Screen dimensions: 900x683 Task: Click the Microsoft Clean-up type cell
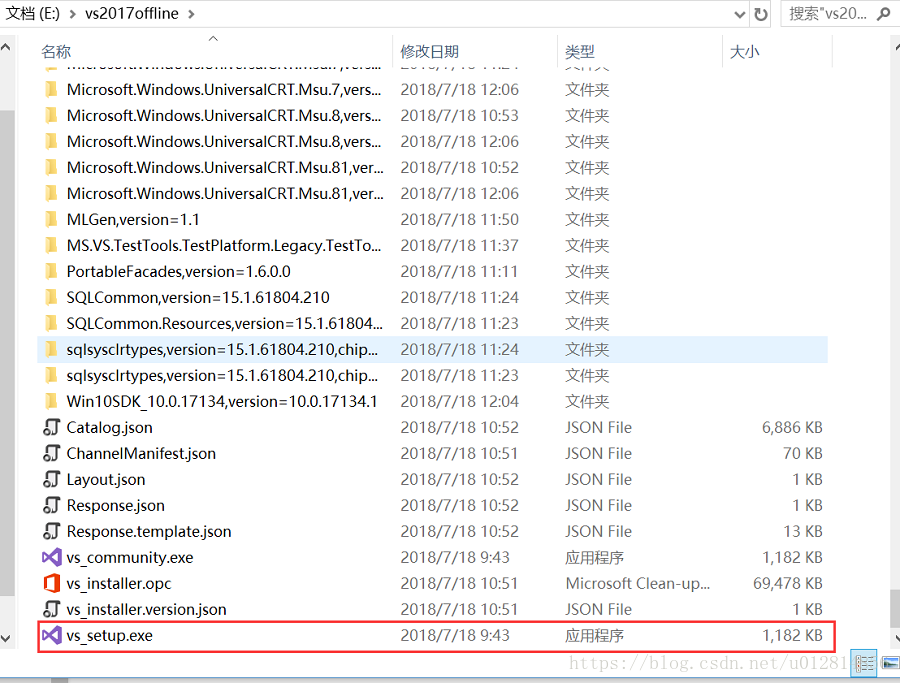638,583
